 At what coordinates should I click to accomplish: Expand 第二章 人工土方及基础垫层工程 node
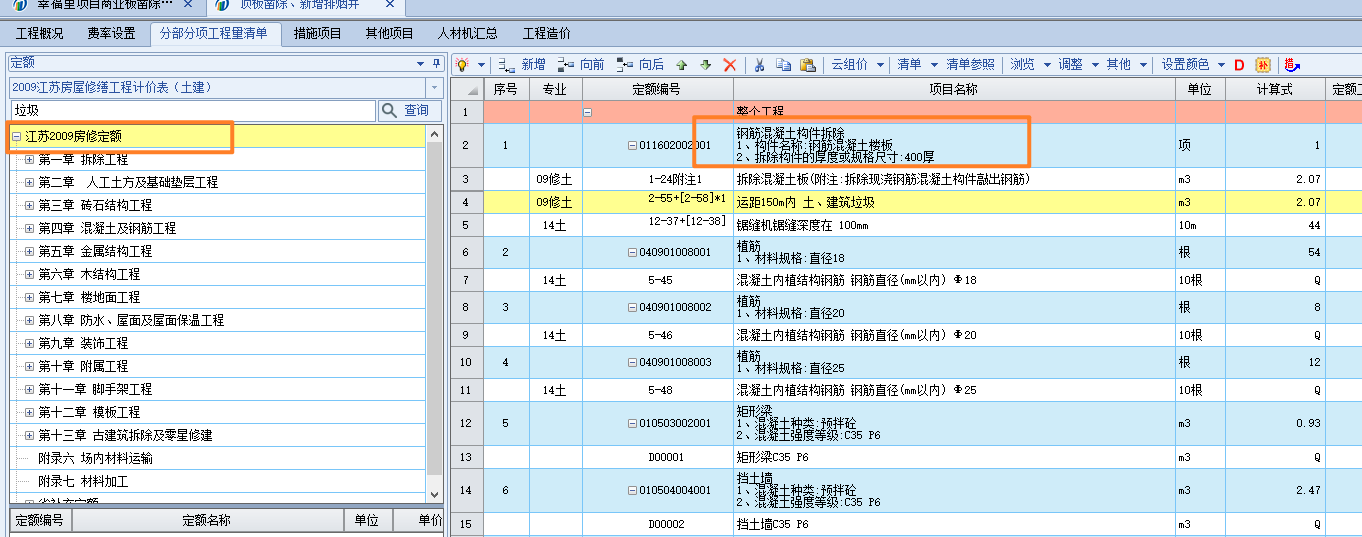tap(29, 182)
